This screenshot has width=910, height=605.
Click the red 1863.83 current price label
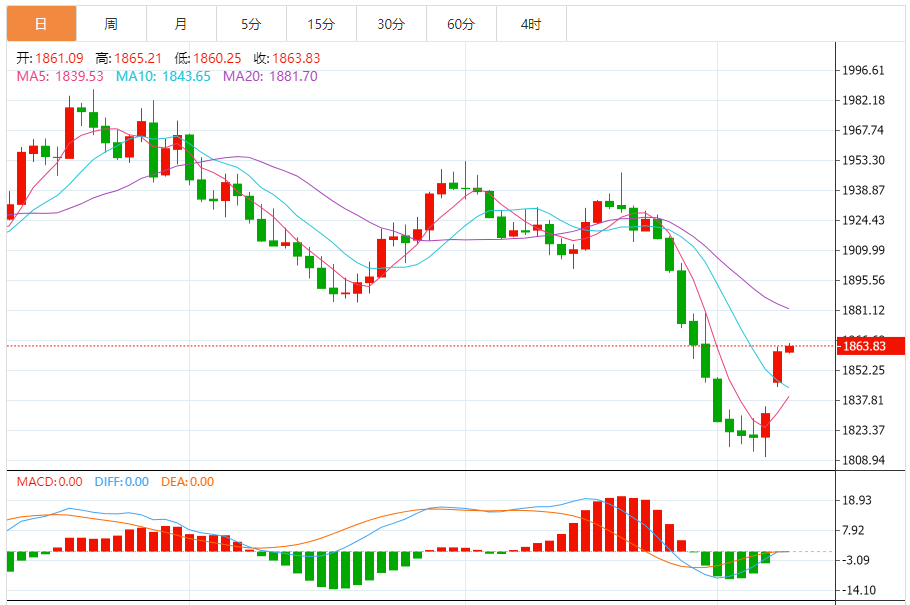871,346
